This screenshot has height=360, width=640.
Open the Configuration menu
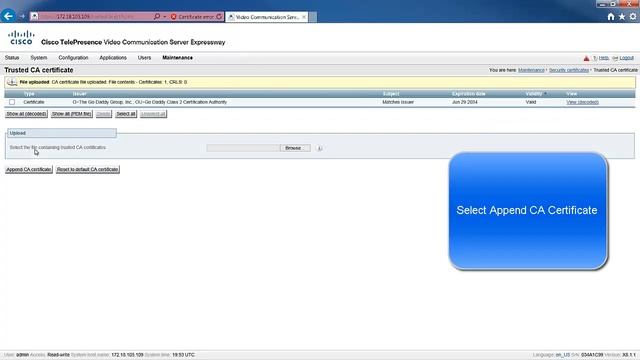(x=73, y=58)
